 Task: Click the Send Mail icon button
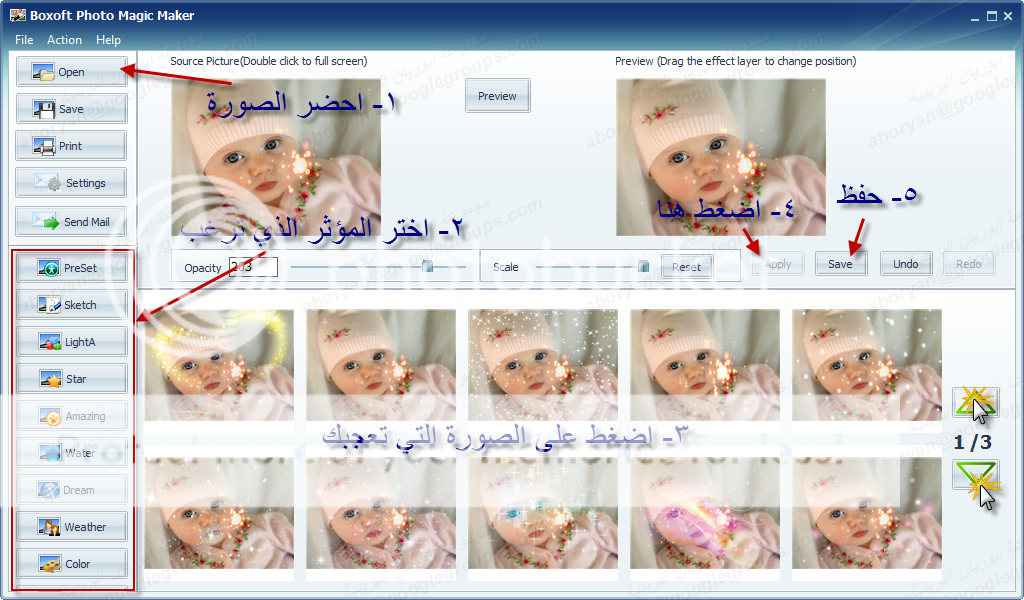[x=70, y=221]
